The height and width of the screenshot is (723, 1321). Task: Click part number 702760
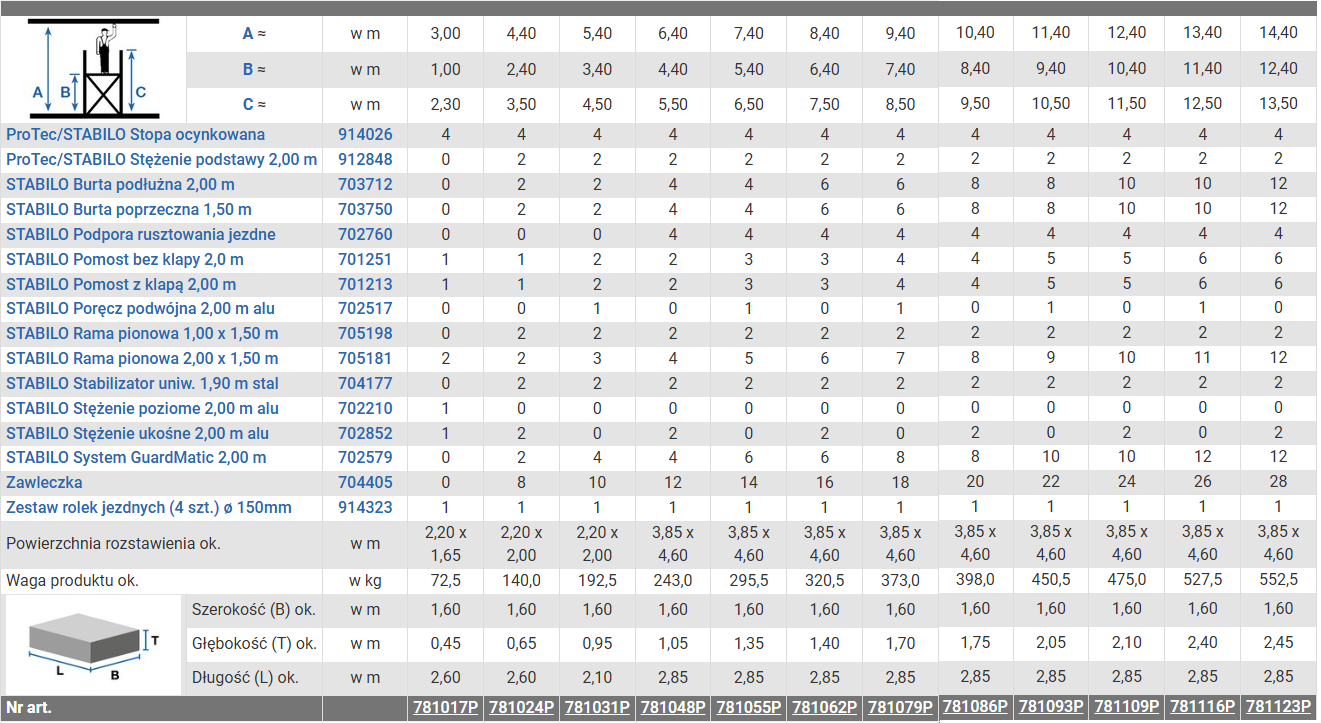364,235
